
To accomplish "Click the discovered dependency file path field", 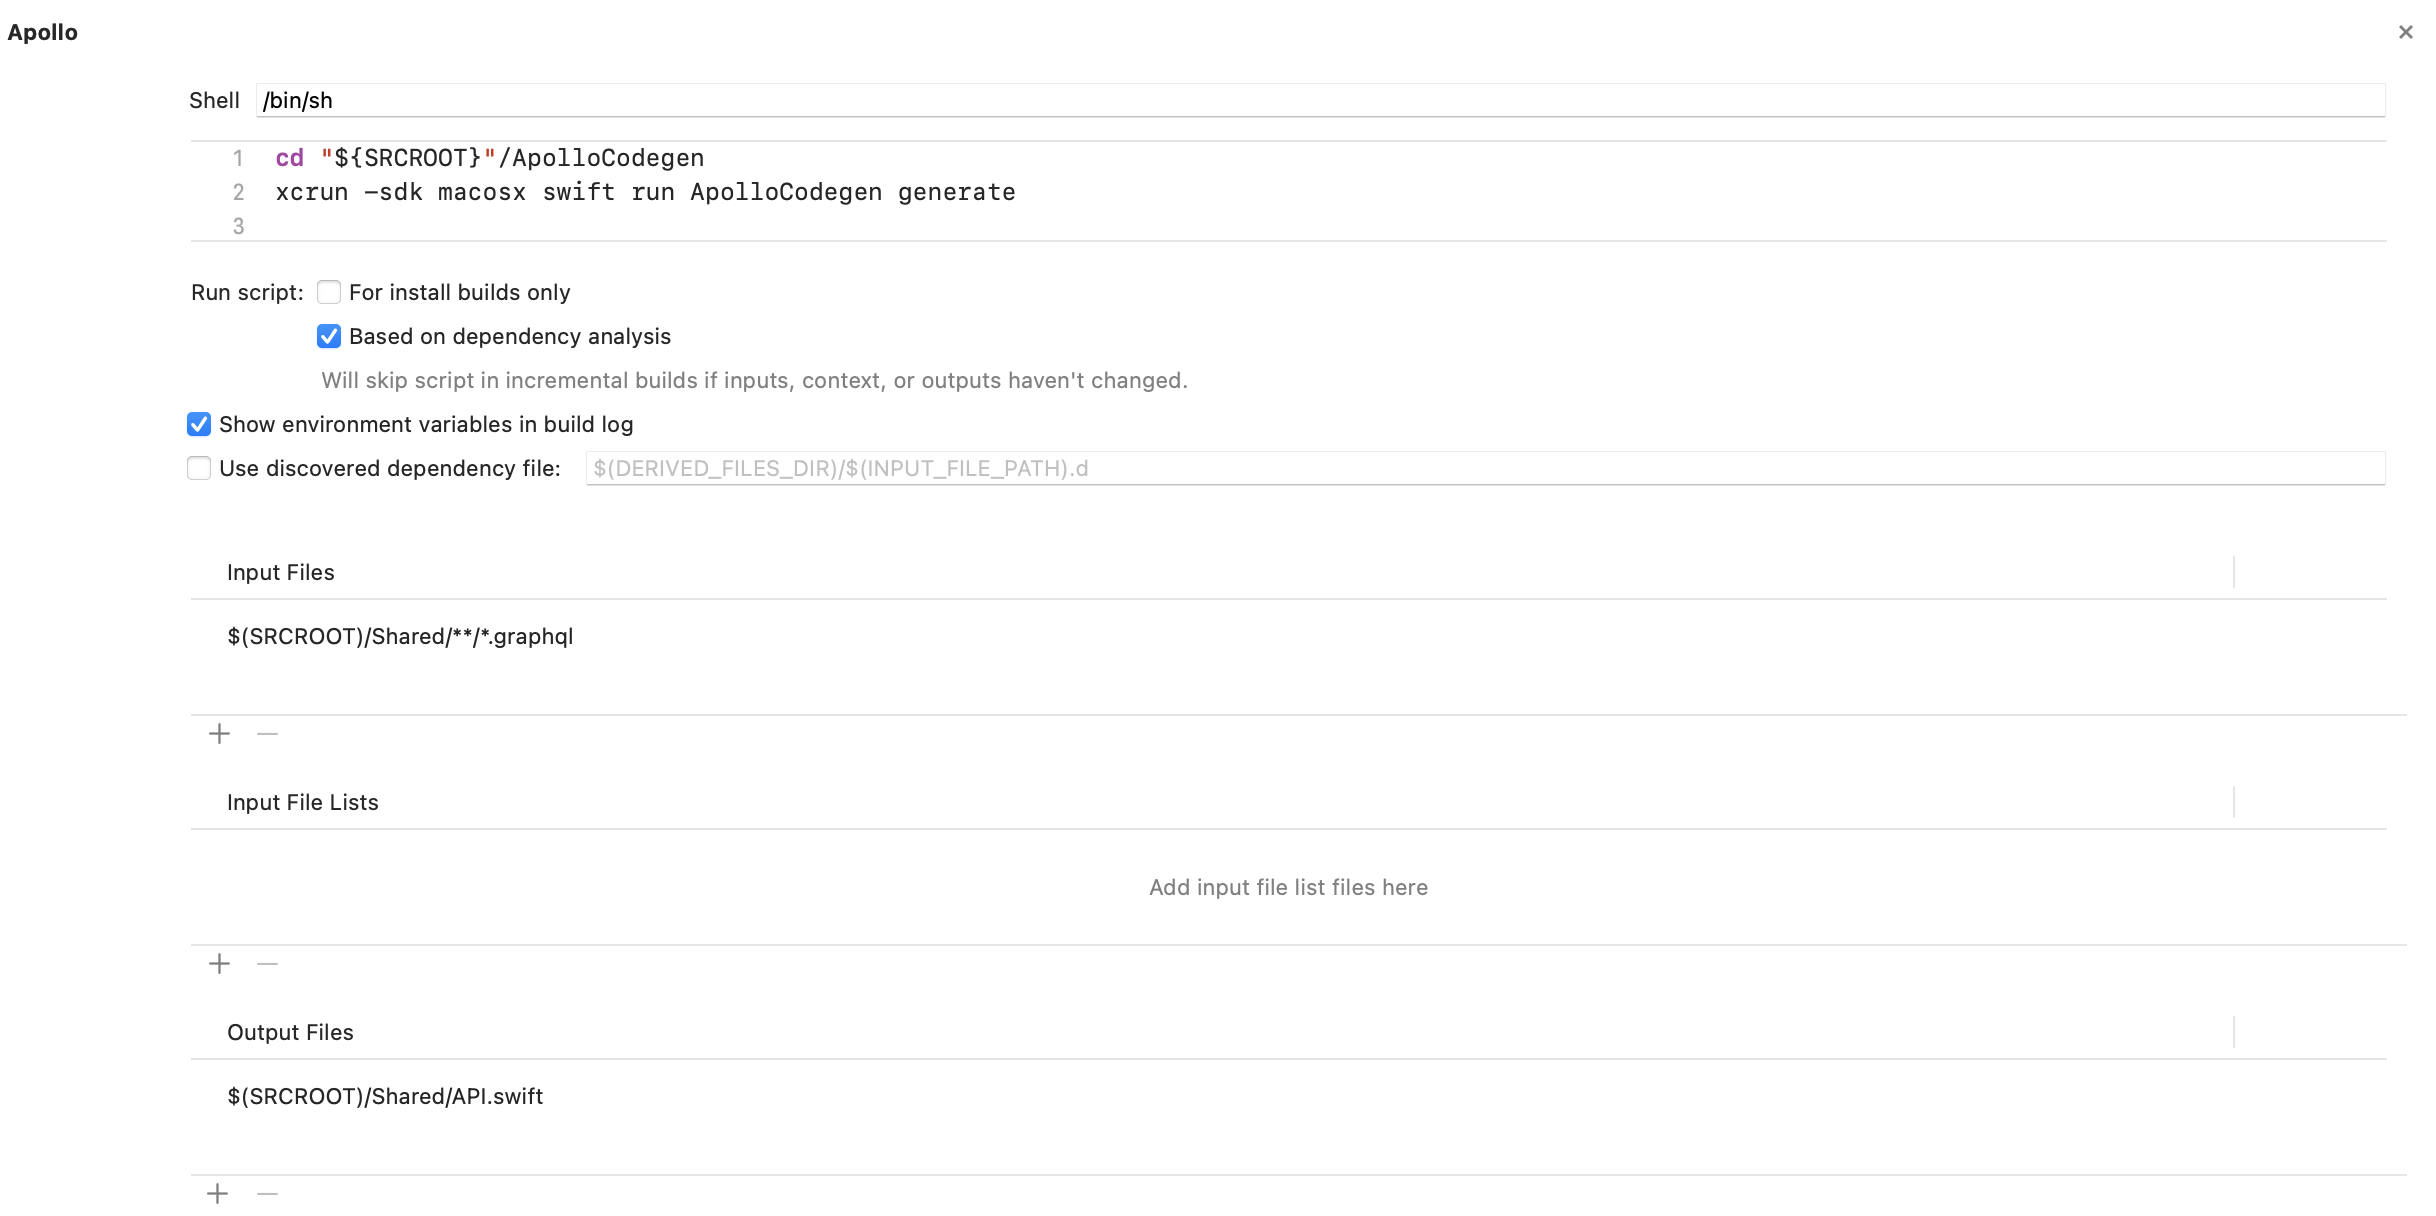I will click(1485, 468).
